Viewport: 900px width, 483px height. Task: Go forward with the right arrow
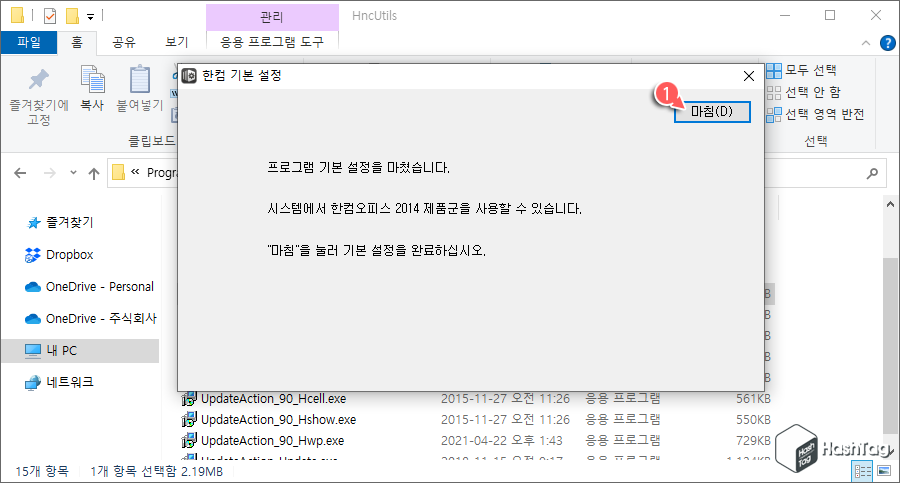(x=50, y=173)
